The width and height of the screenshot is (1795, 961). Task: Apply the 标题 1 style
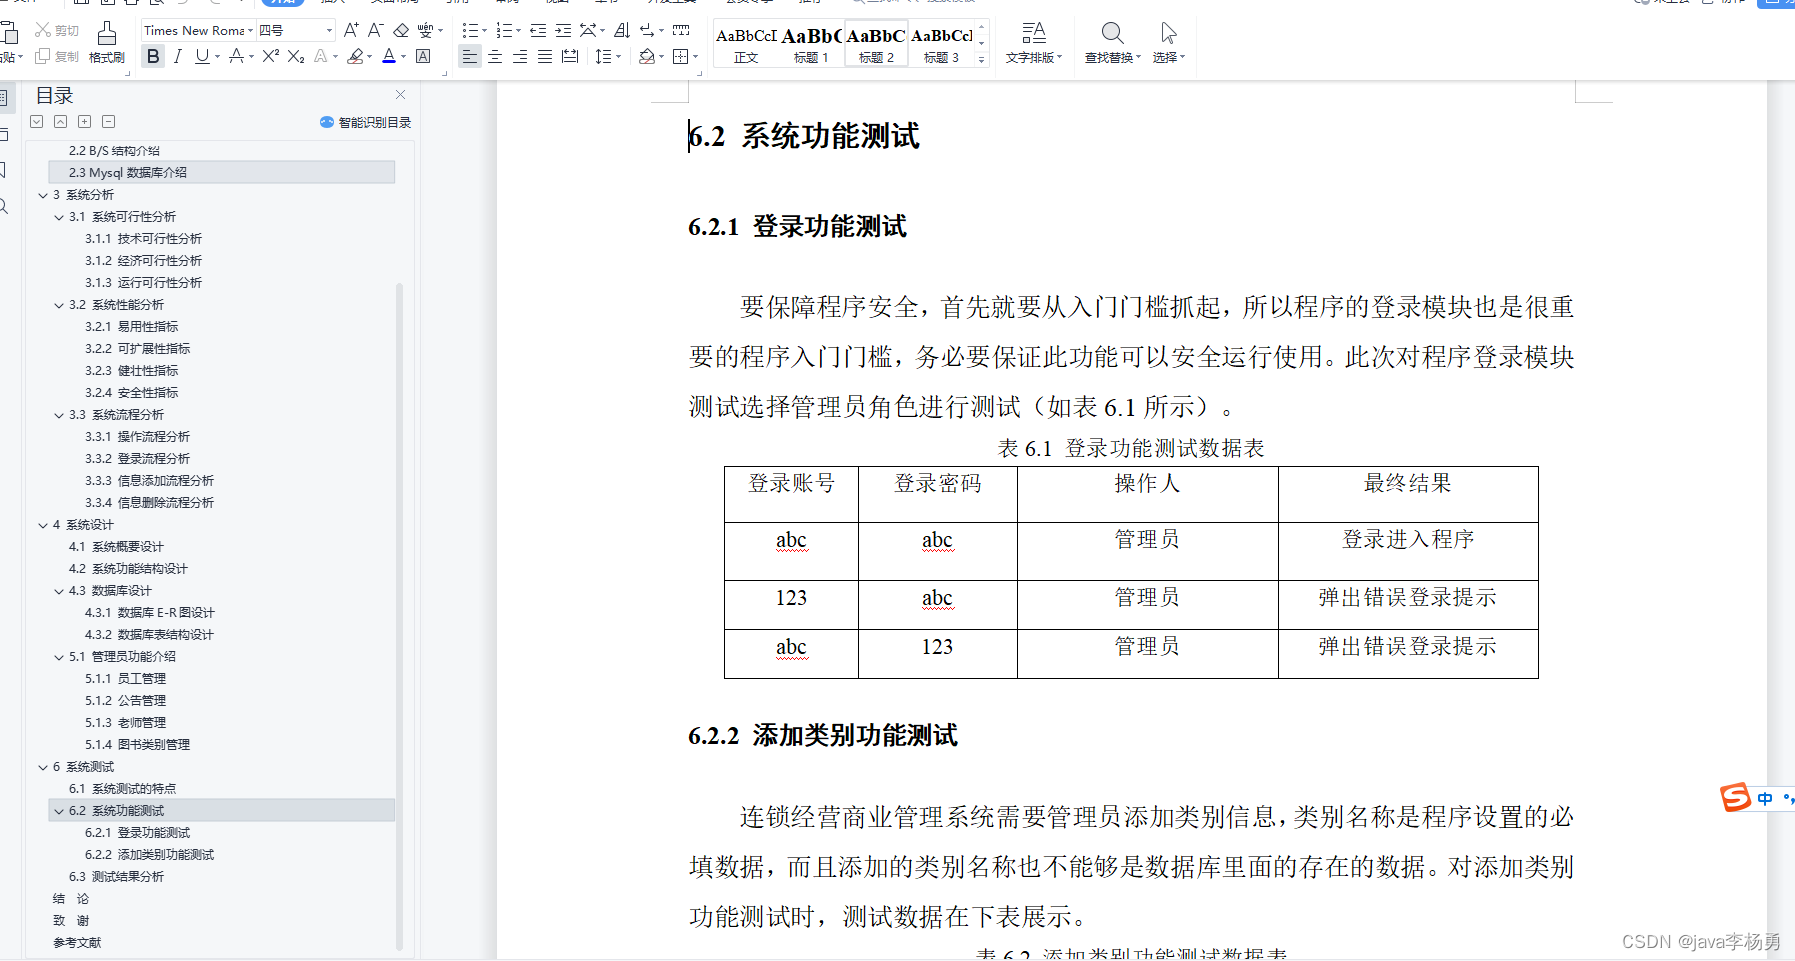pos(811,45)
